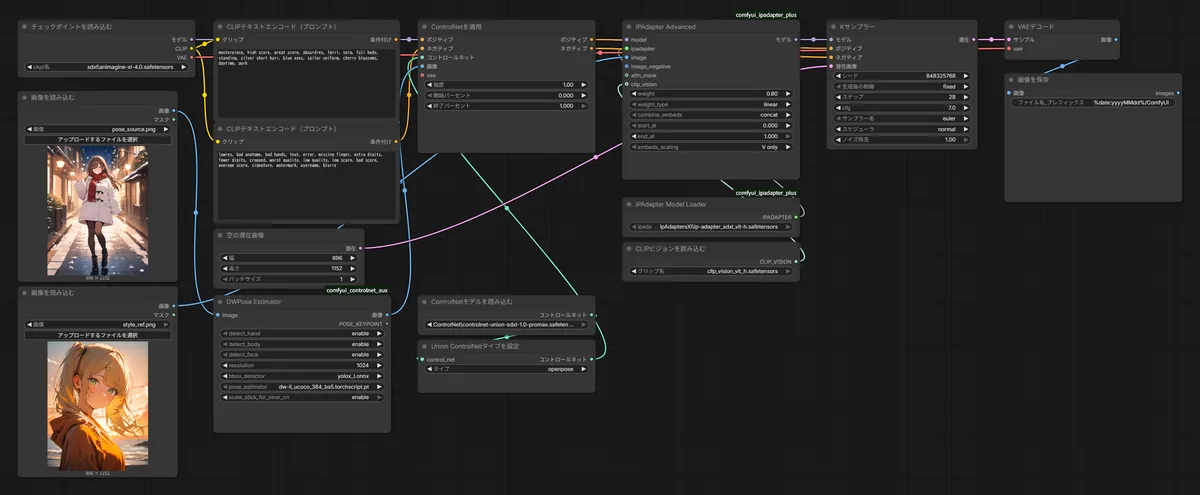Open the embeds_scaling V only dropdown
This screenshot has height=495, width=1200.
tap(709, 146)
